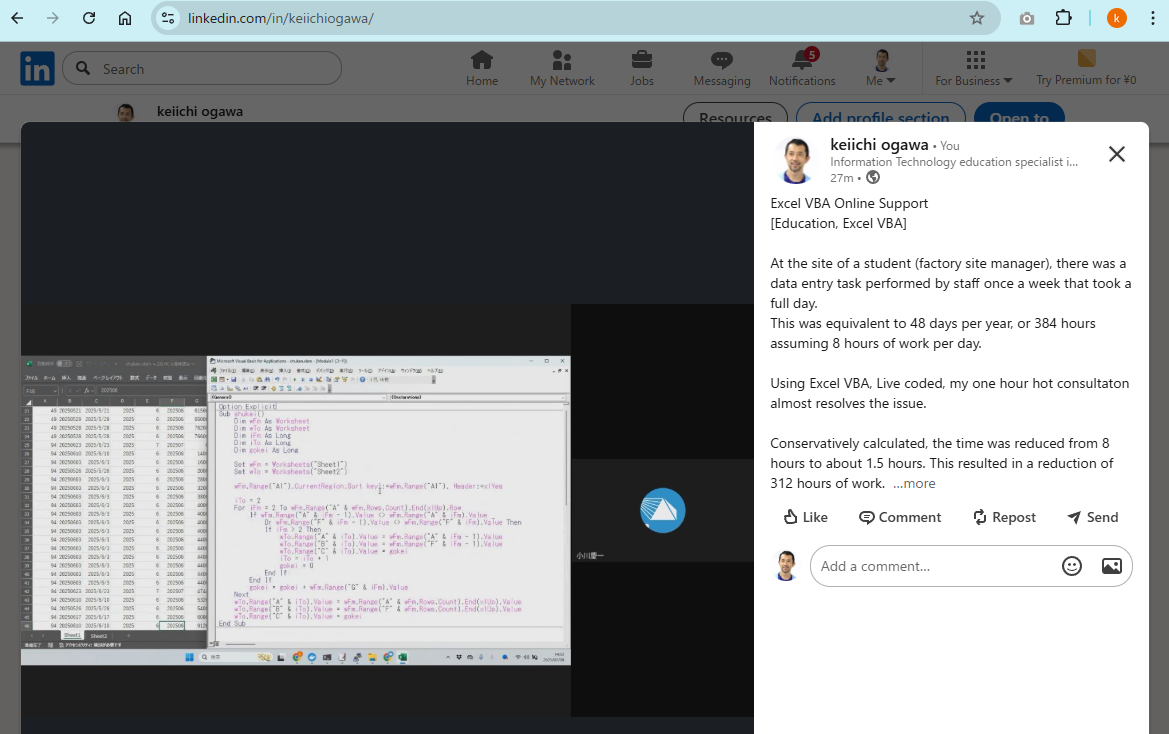Click the LinkedIn logo
The width and height of the screenshot is (1169, 734).
(x=37, y=69)
